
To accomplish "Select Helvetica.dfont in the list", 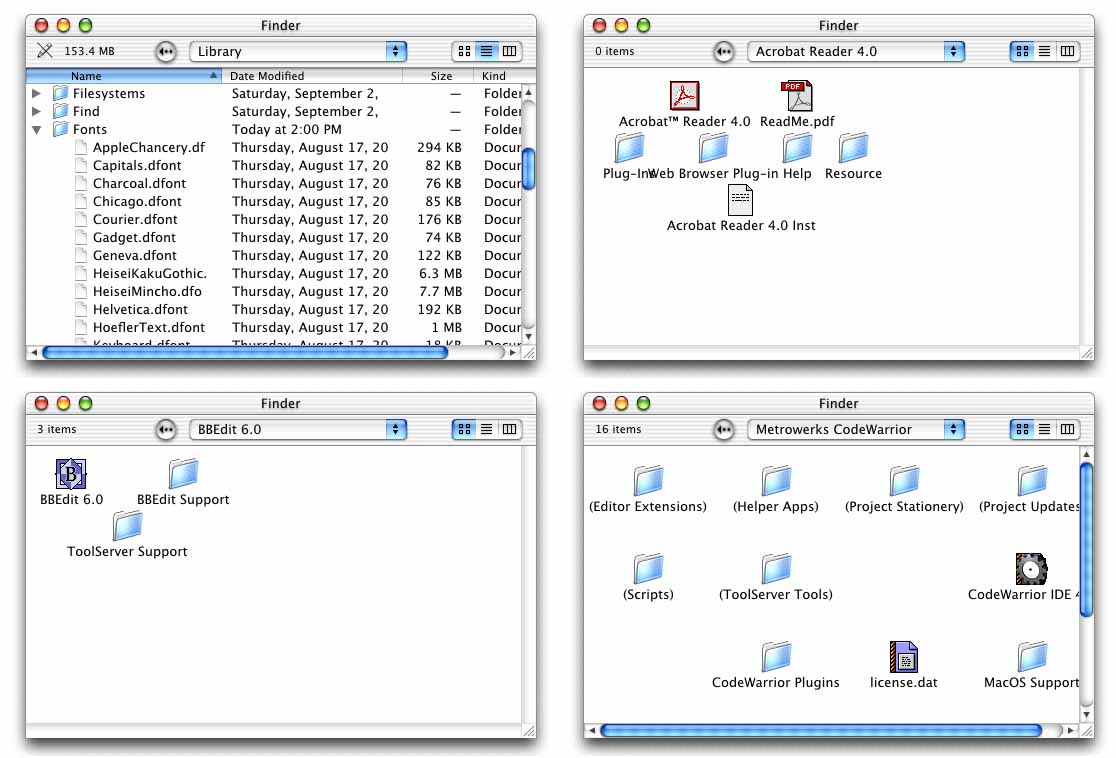I will coord(140,310).
